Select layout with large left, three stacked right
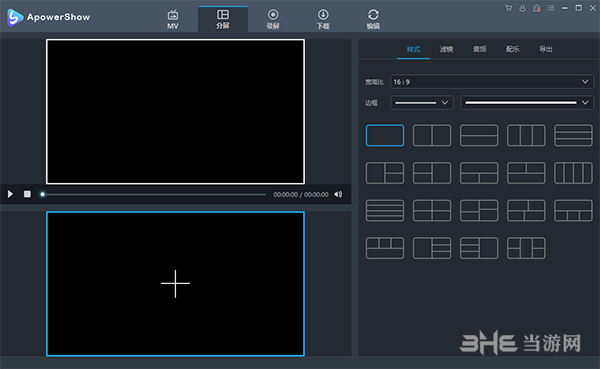Viewport: 600px width, 369px height. click(x=432, y=248)
